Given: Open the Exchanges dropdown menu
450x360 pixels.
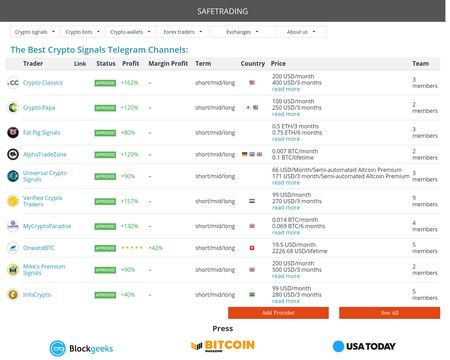Looking at the screenshot, I should coord(242,32).
